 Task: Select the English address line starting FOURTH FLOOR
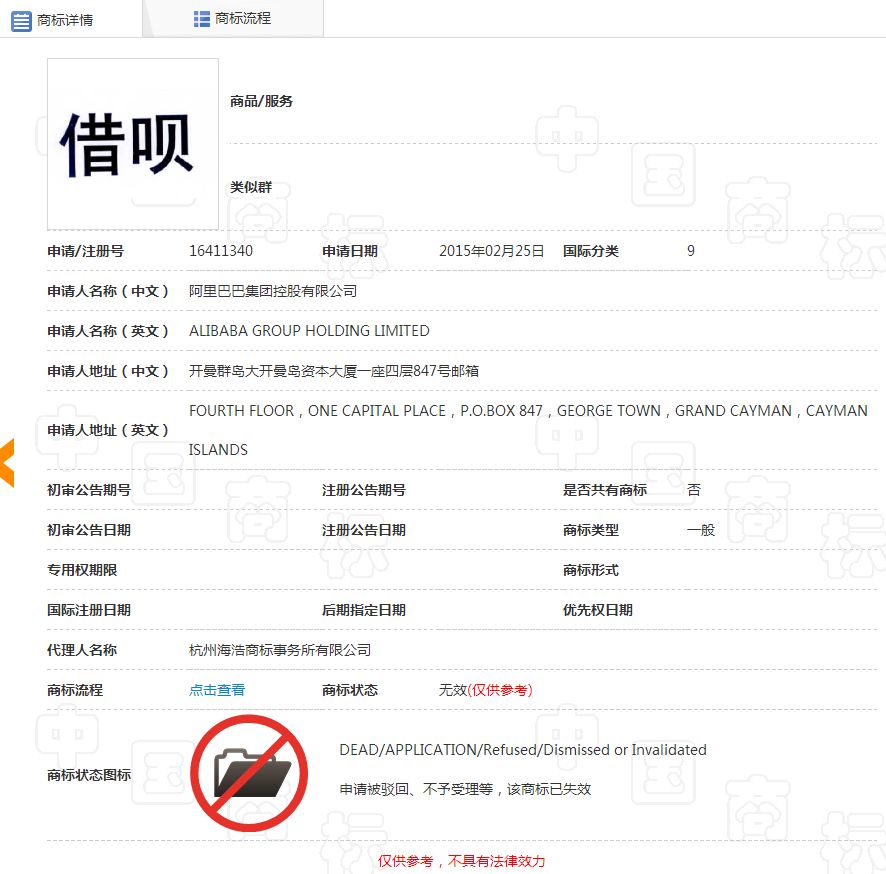[528, 411]
